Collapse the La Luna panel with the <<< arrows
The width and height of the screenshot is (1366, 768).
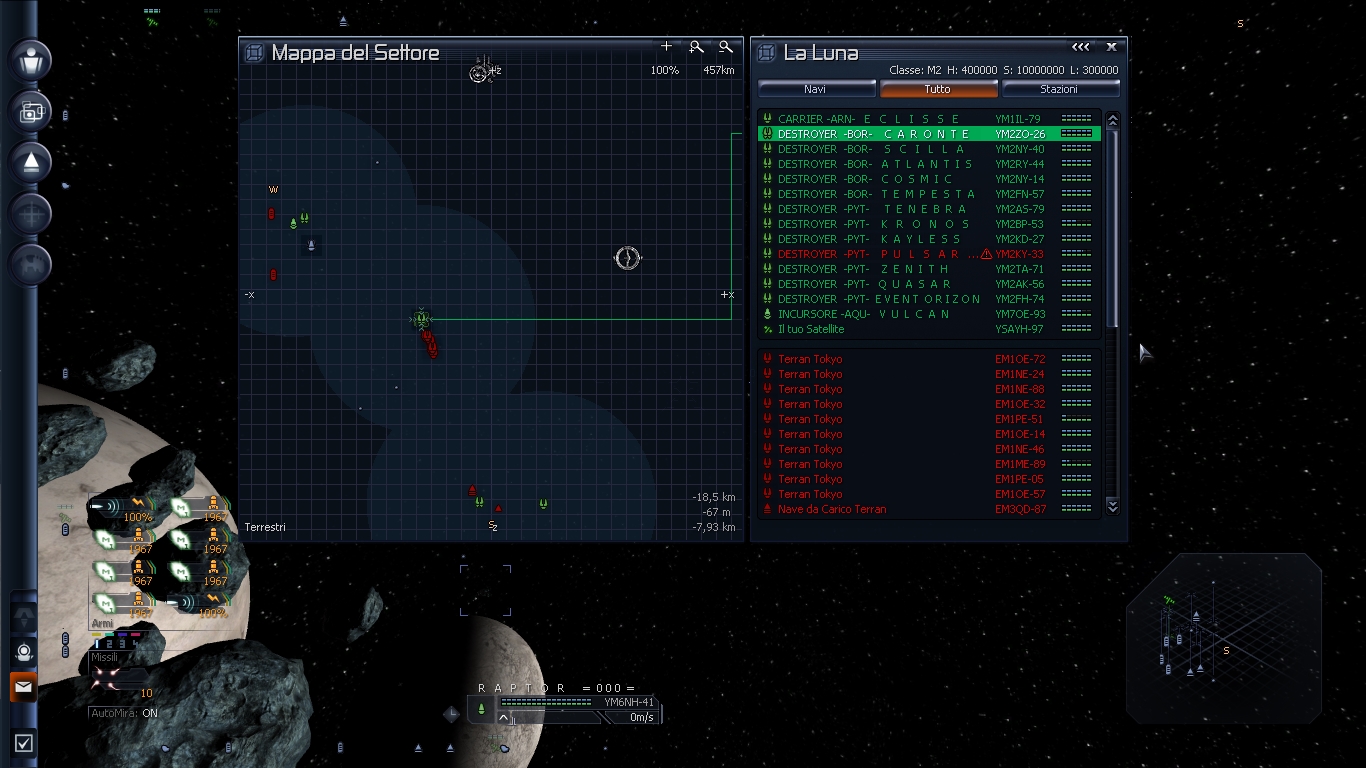(x=1080, y=47)
